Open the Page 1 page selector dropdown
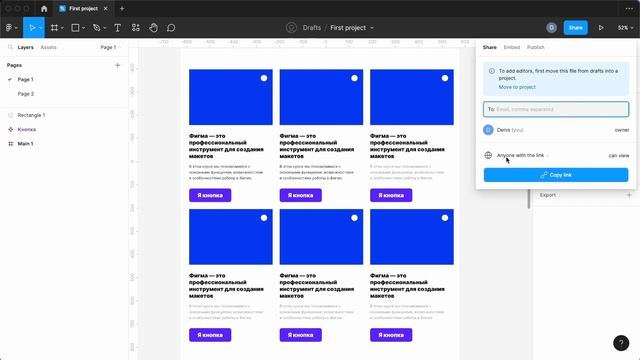The image size is (640, 360). coord(111,47)
